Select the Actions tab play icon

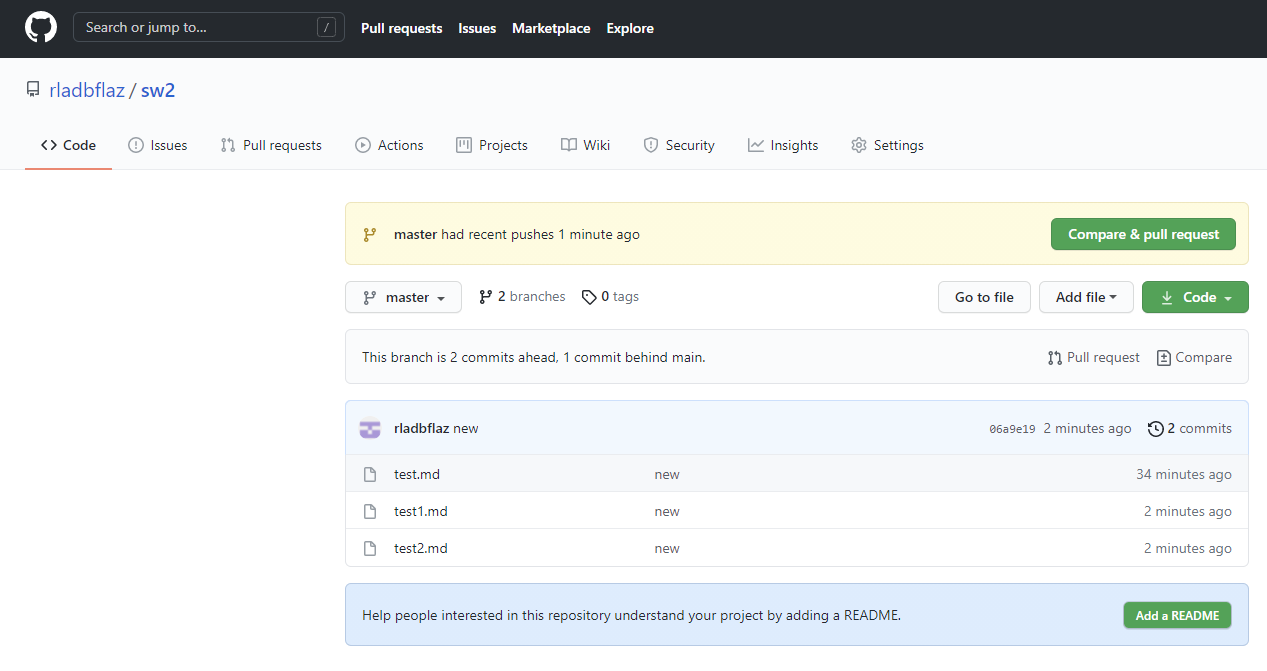pos(363,145)
